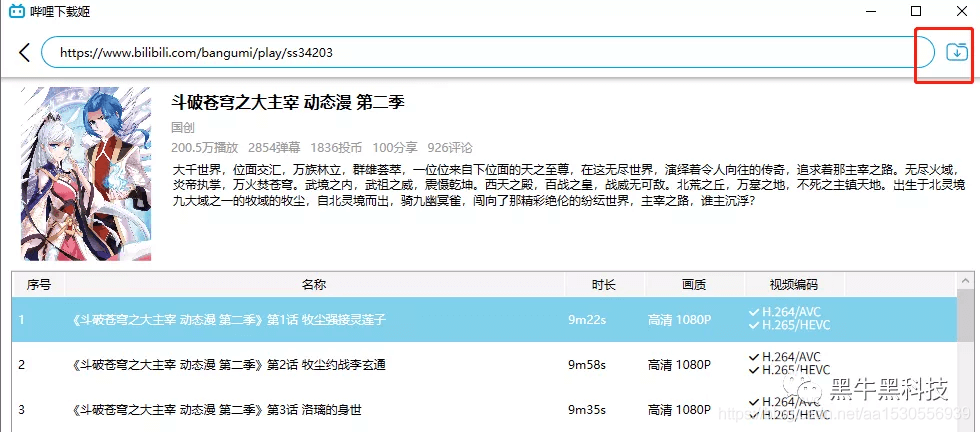Open 高清 1080P quality dropdown for episode 2
Viewport: 980px width, 432px height.
coord(679,364)
